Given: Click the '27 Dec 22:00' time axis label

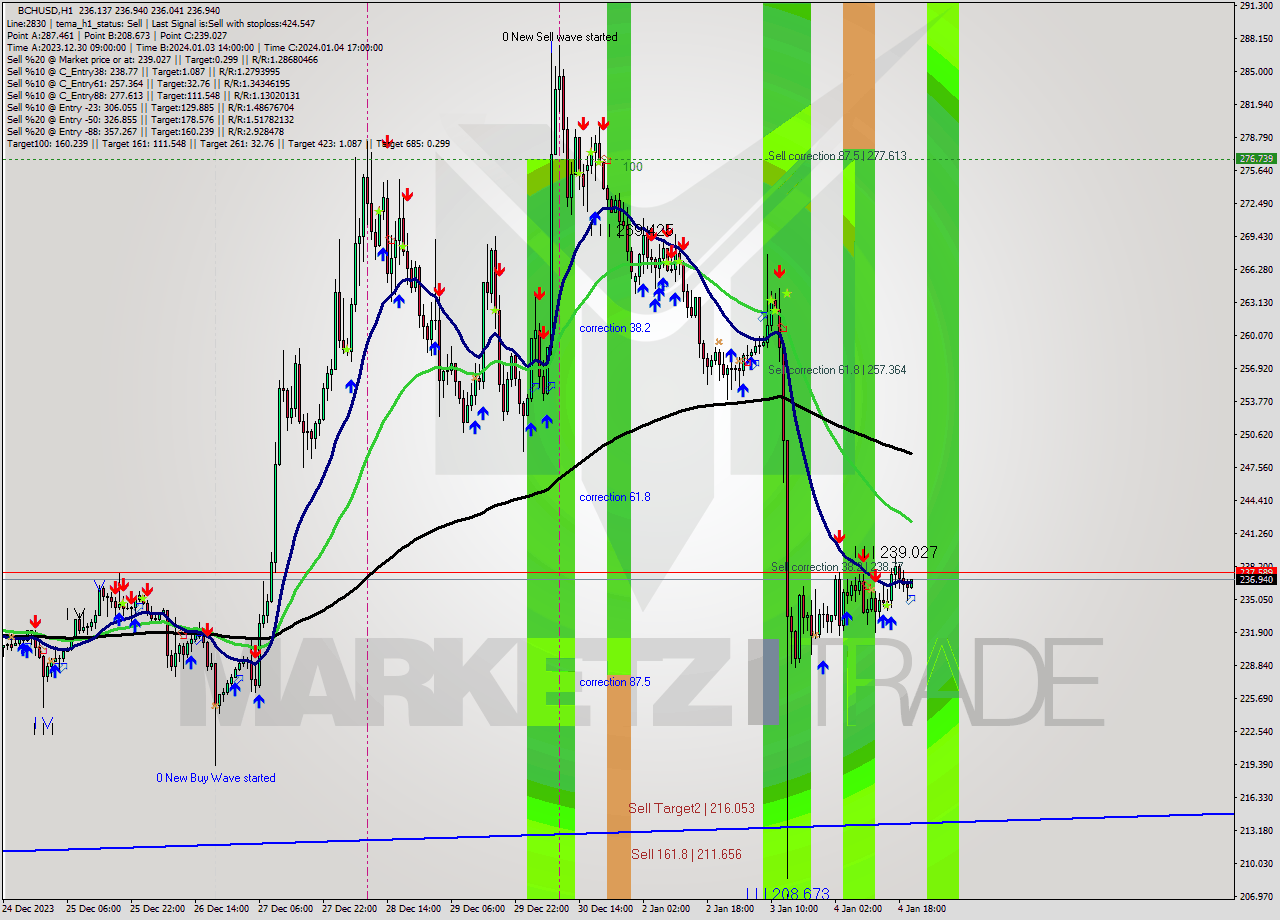Looking at the screenshot, I should point(350,909).
